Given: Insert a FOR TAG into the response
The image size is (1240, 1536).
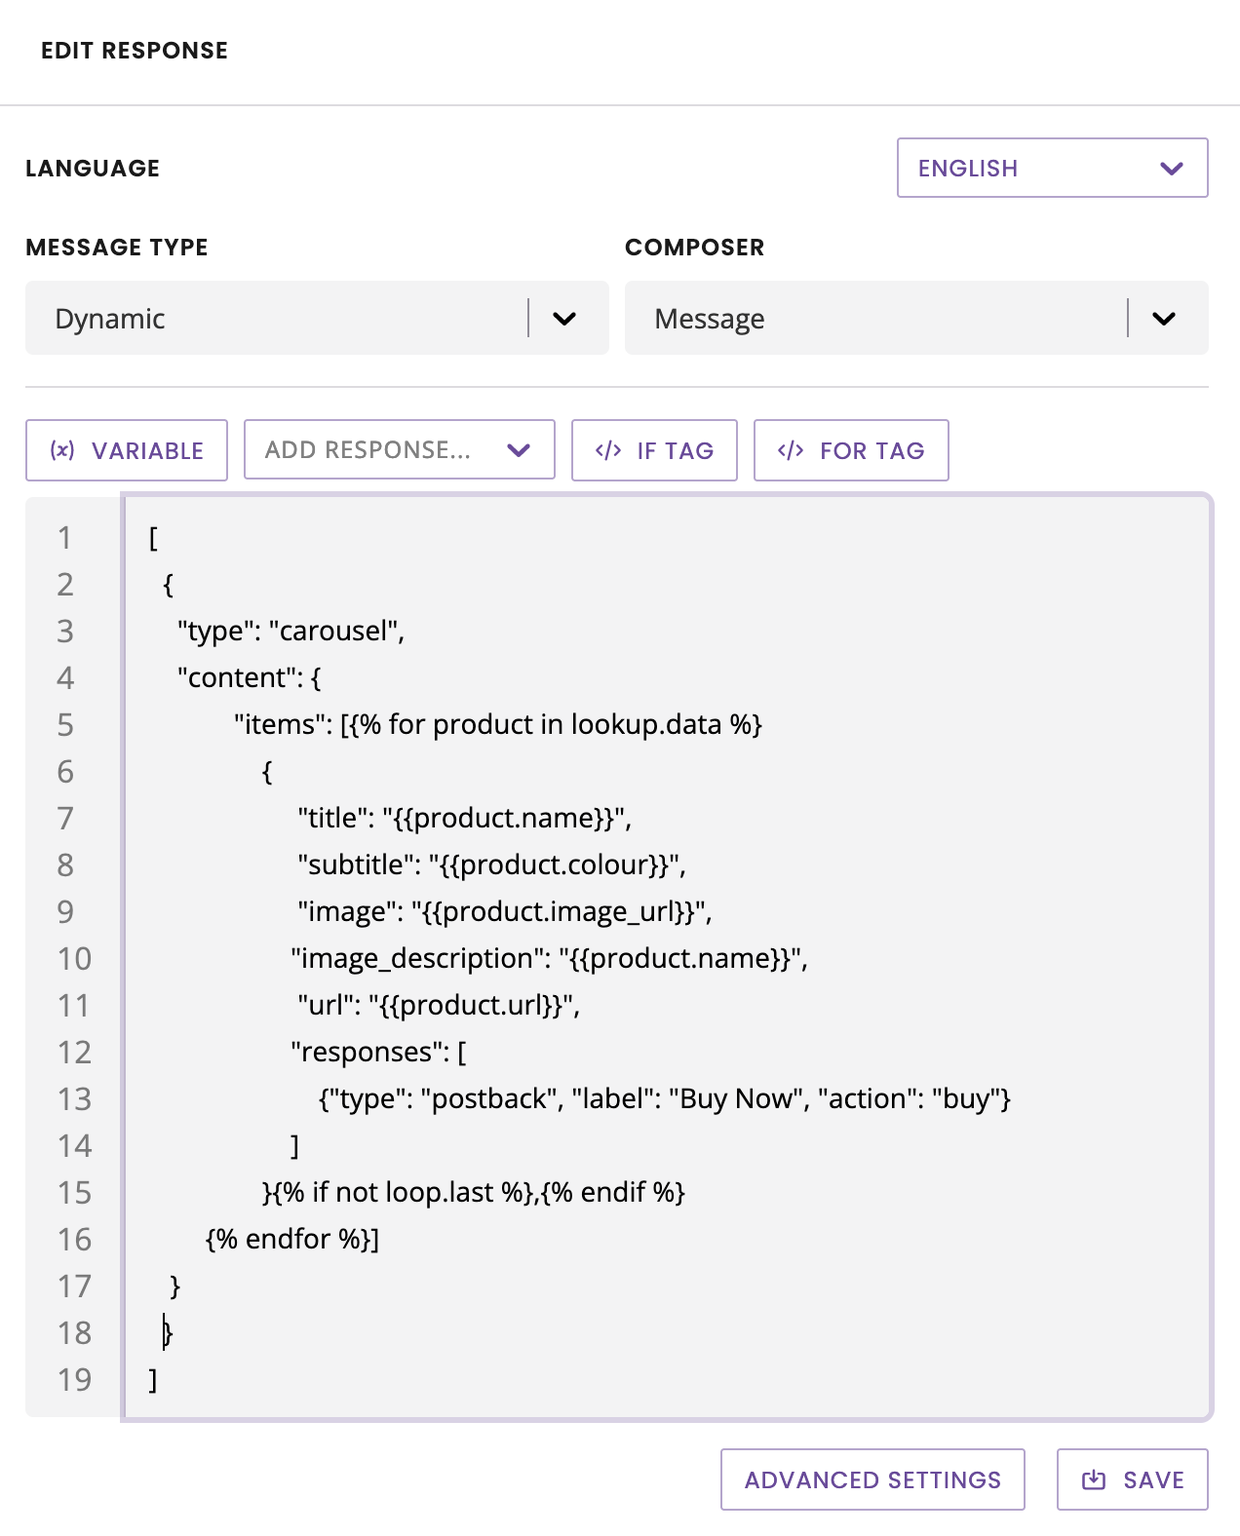Looking at the screenshot, I should (x=851, y=450).
